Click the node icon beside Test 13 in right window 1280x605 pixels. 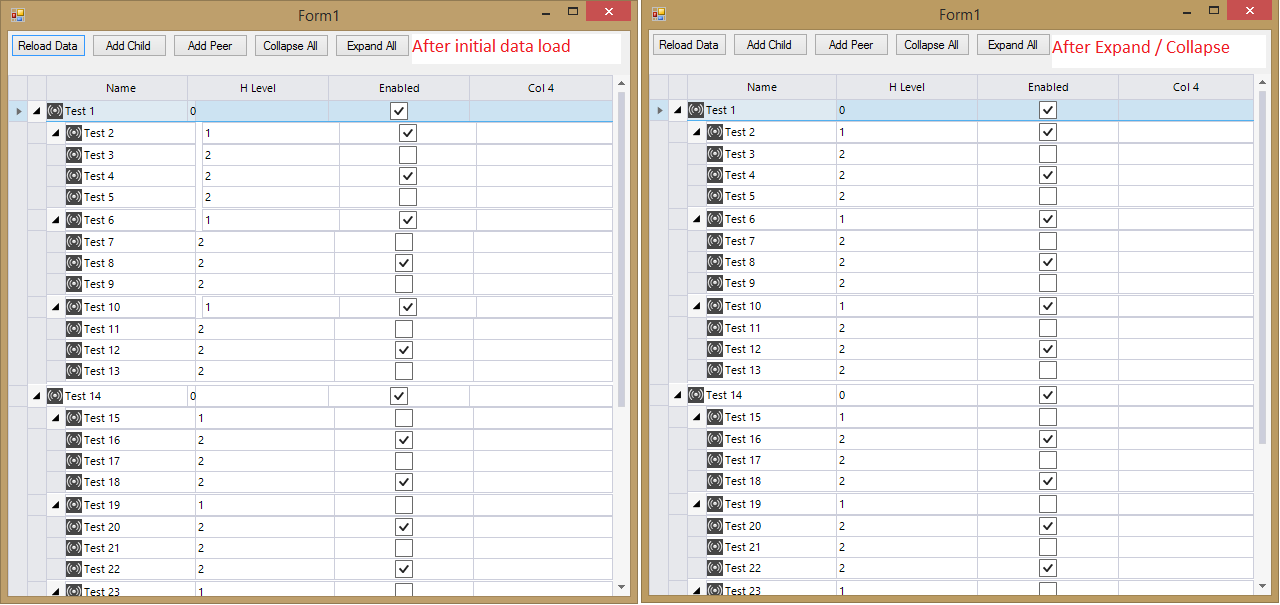click(715, 370)
